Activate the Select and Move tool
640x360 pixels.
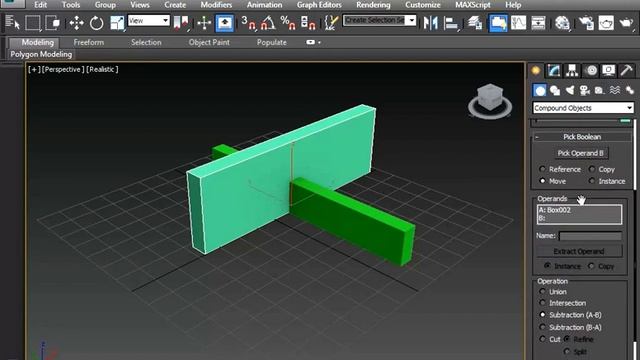pyautogui.click(x=76, y=22)
